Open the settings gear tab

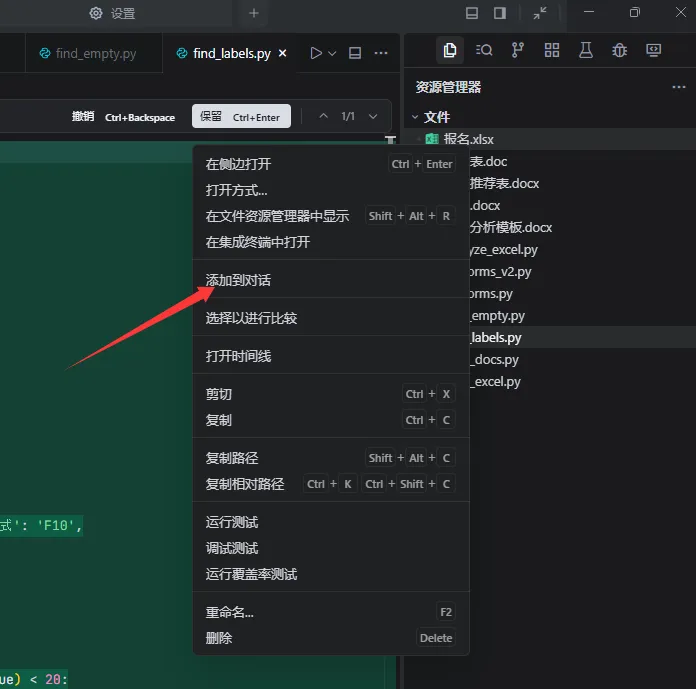112,13
